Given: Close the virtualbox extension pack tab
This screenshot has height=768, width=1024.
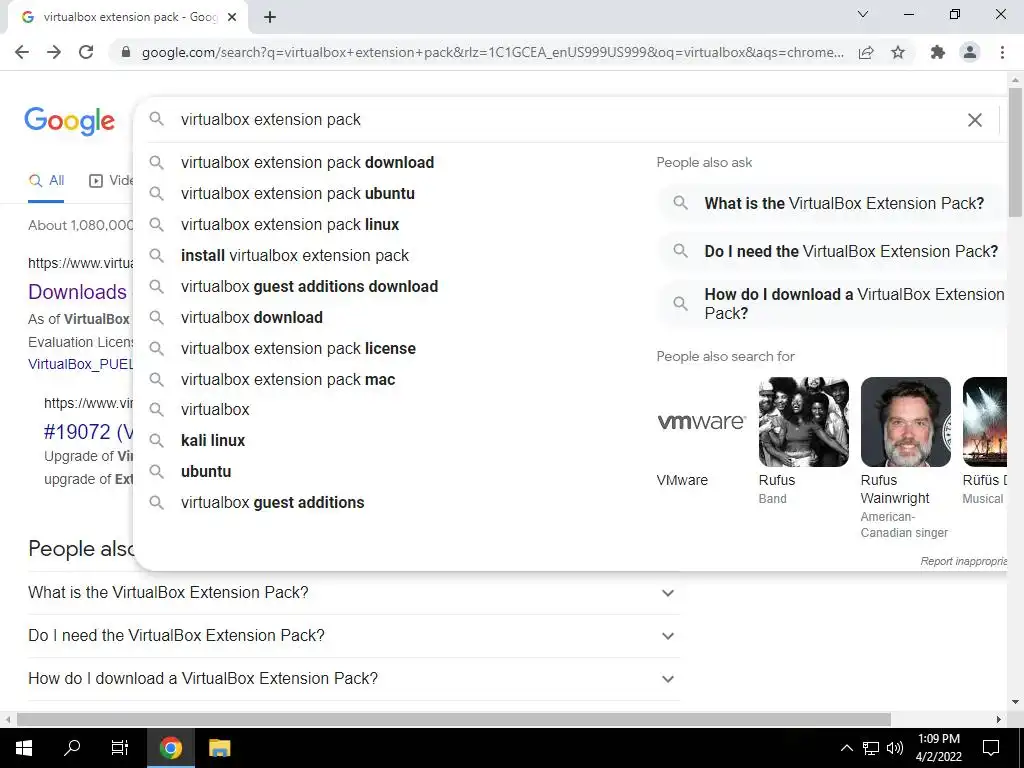Looking at the screenshot, I should point(232,17).
